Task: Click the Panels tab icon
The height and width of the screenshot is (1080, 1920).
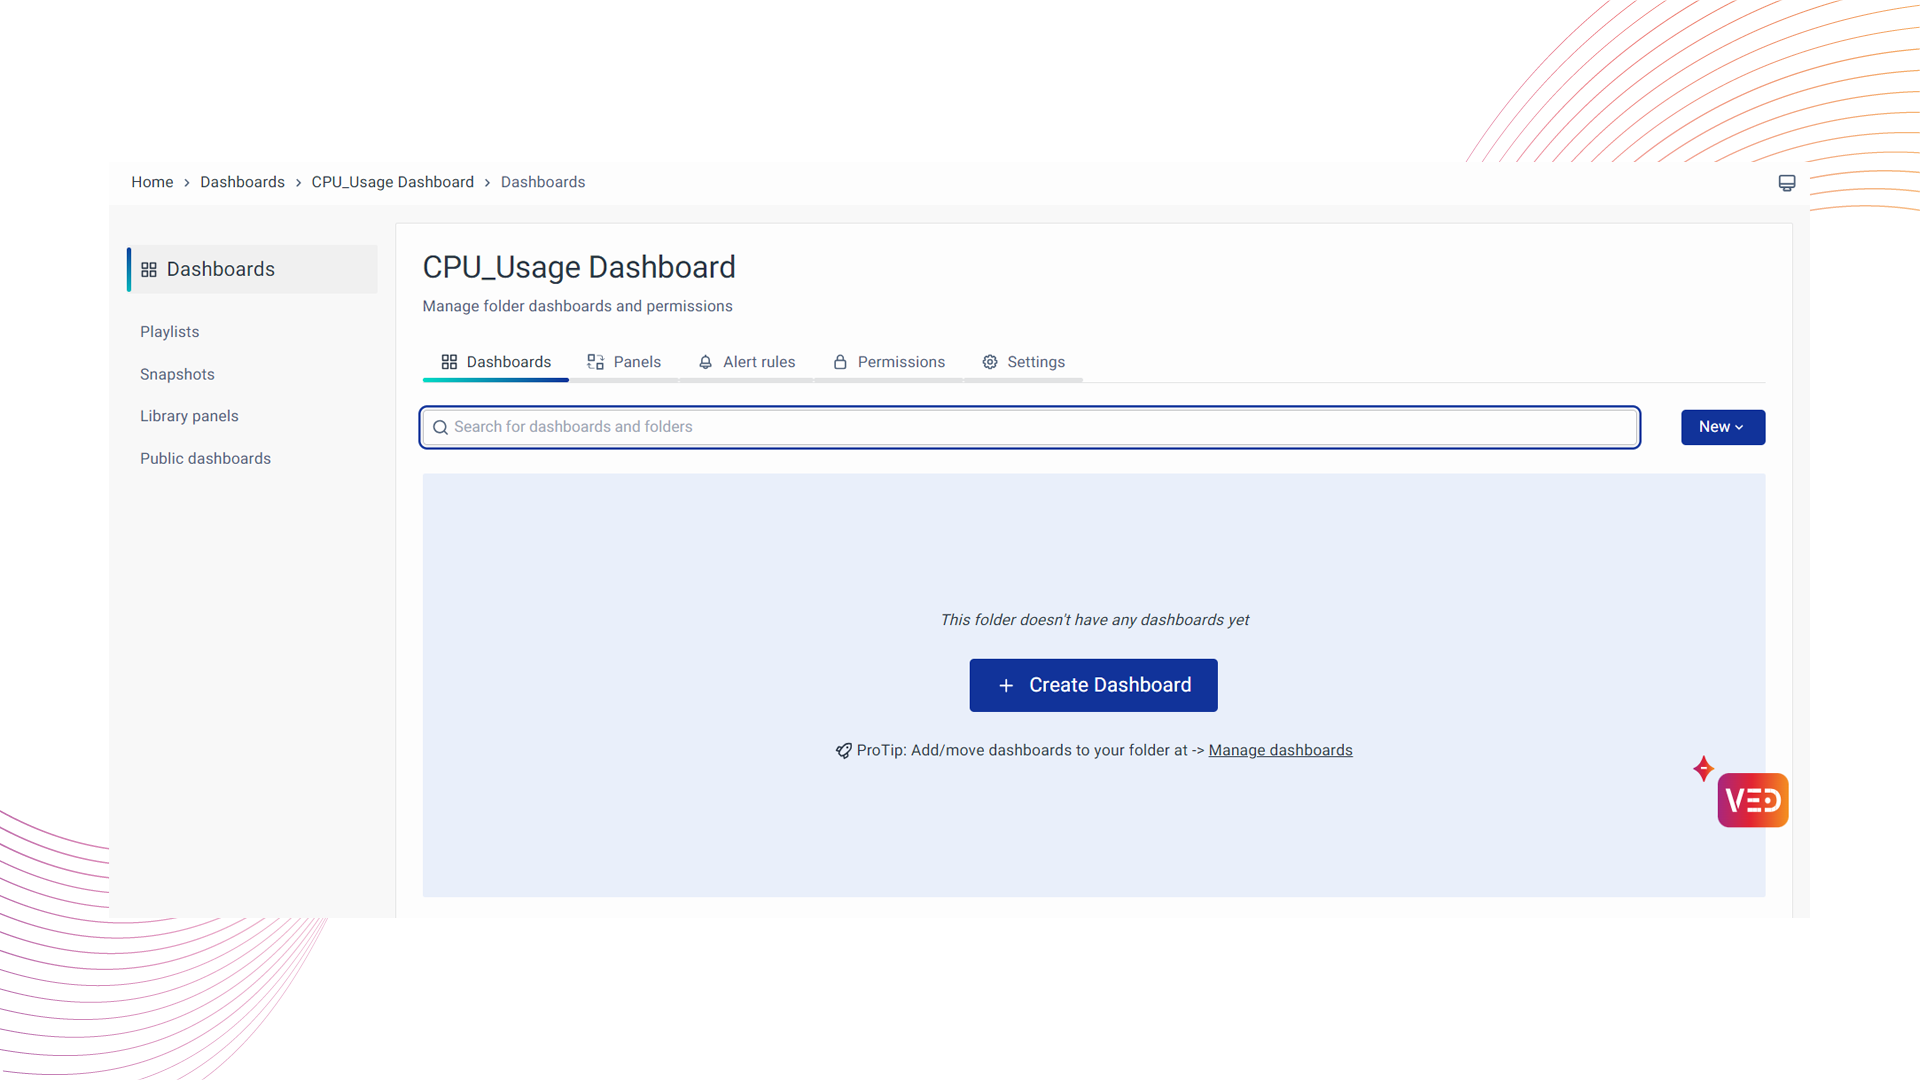Action: click(x=596, y=362)
